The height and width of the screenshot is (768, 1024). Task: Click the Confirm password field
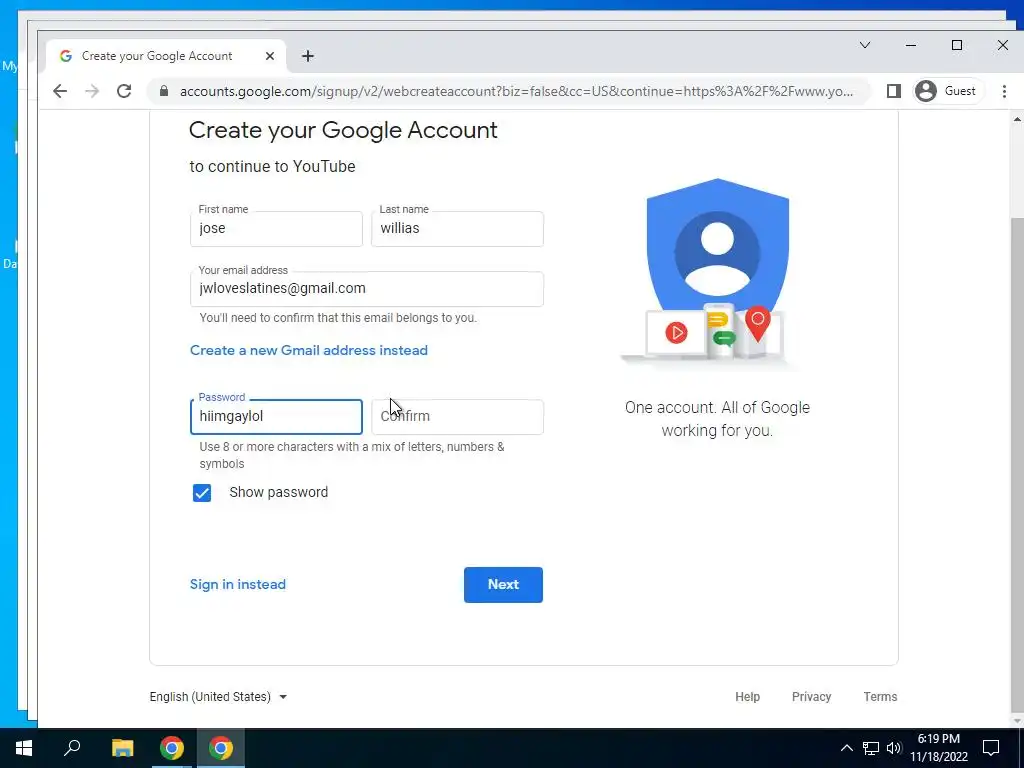coord(457,417)
